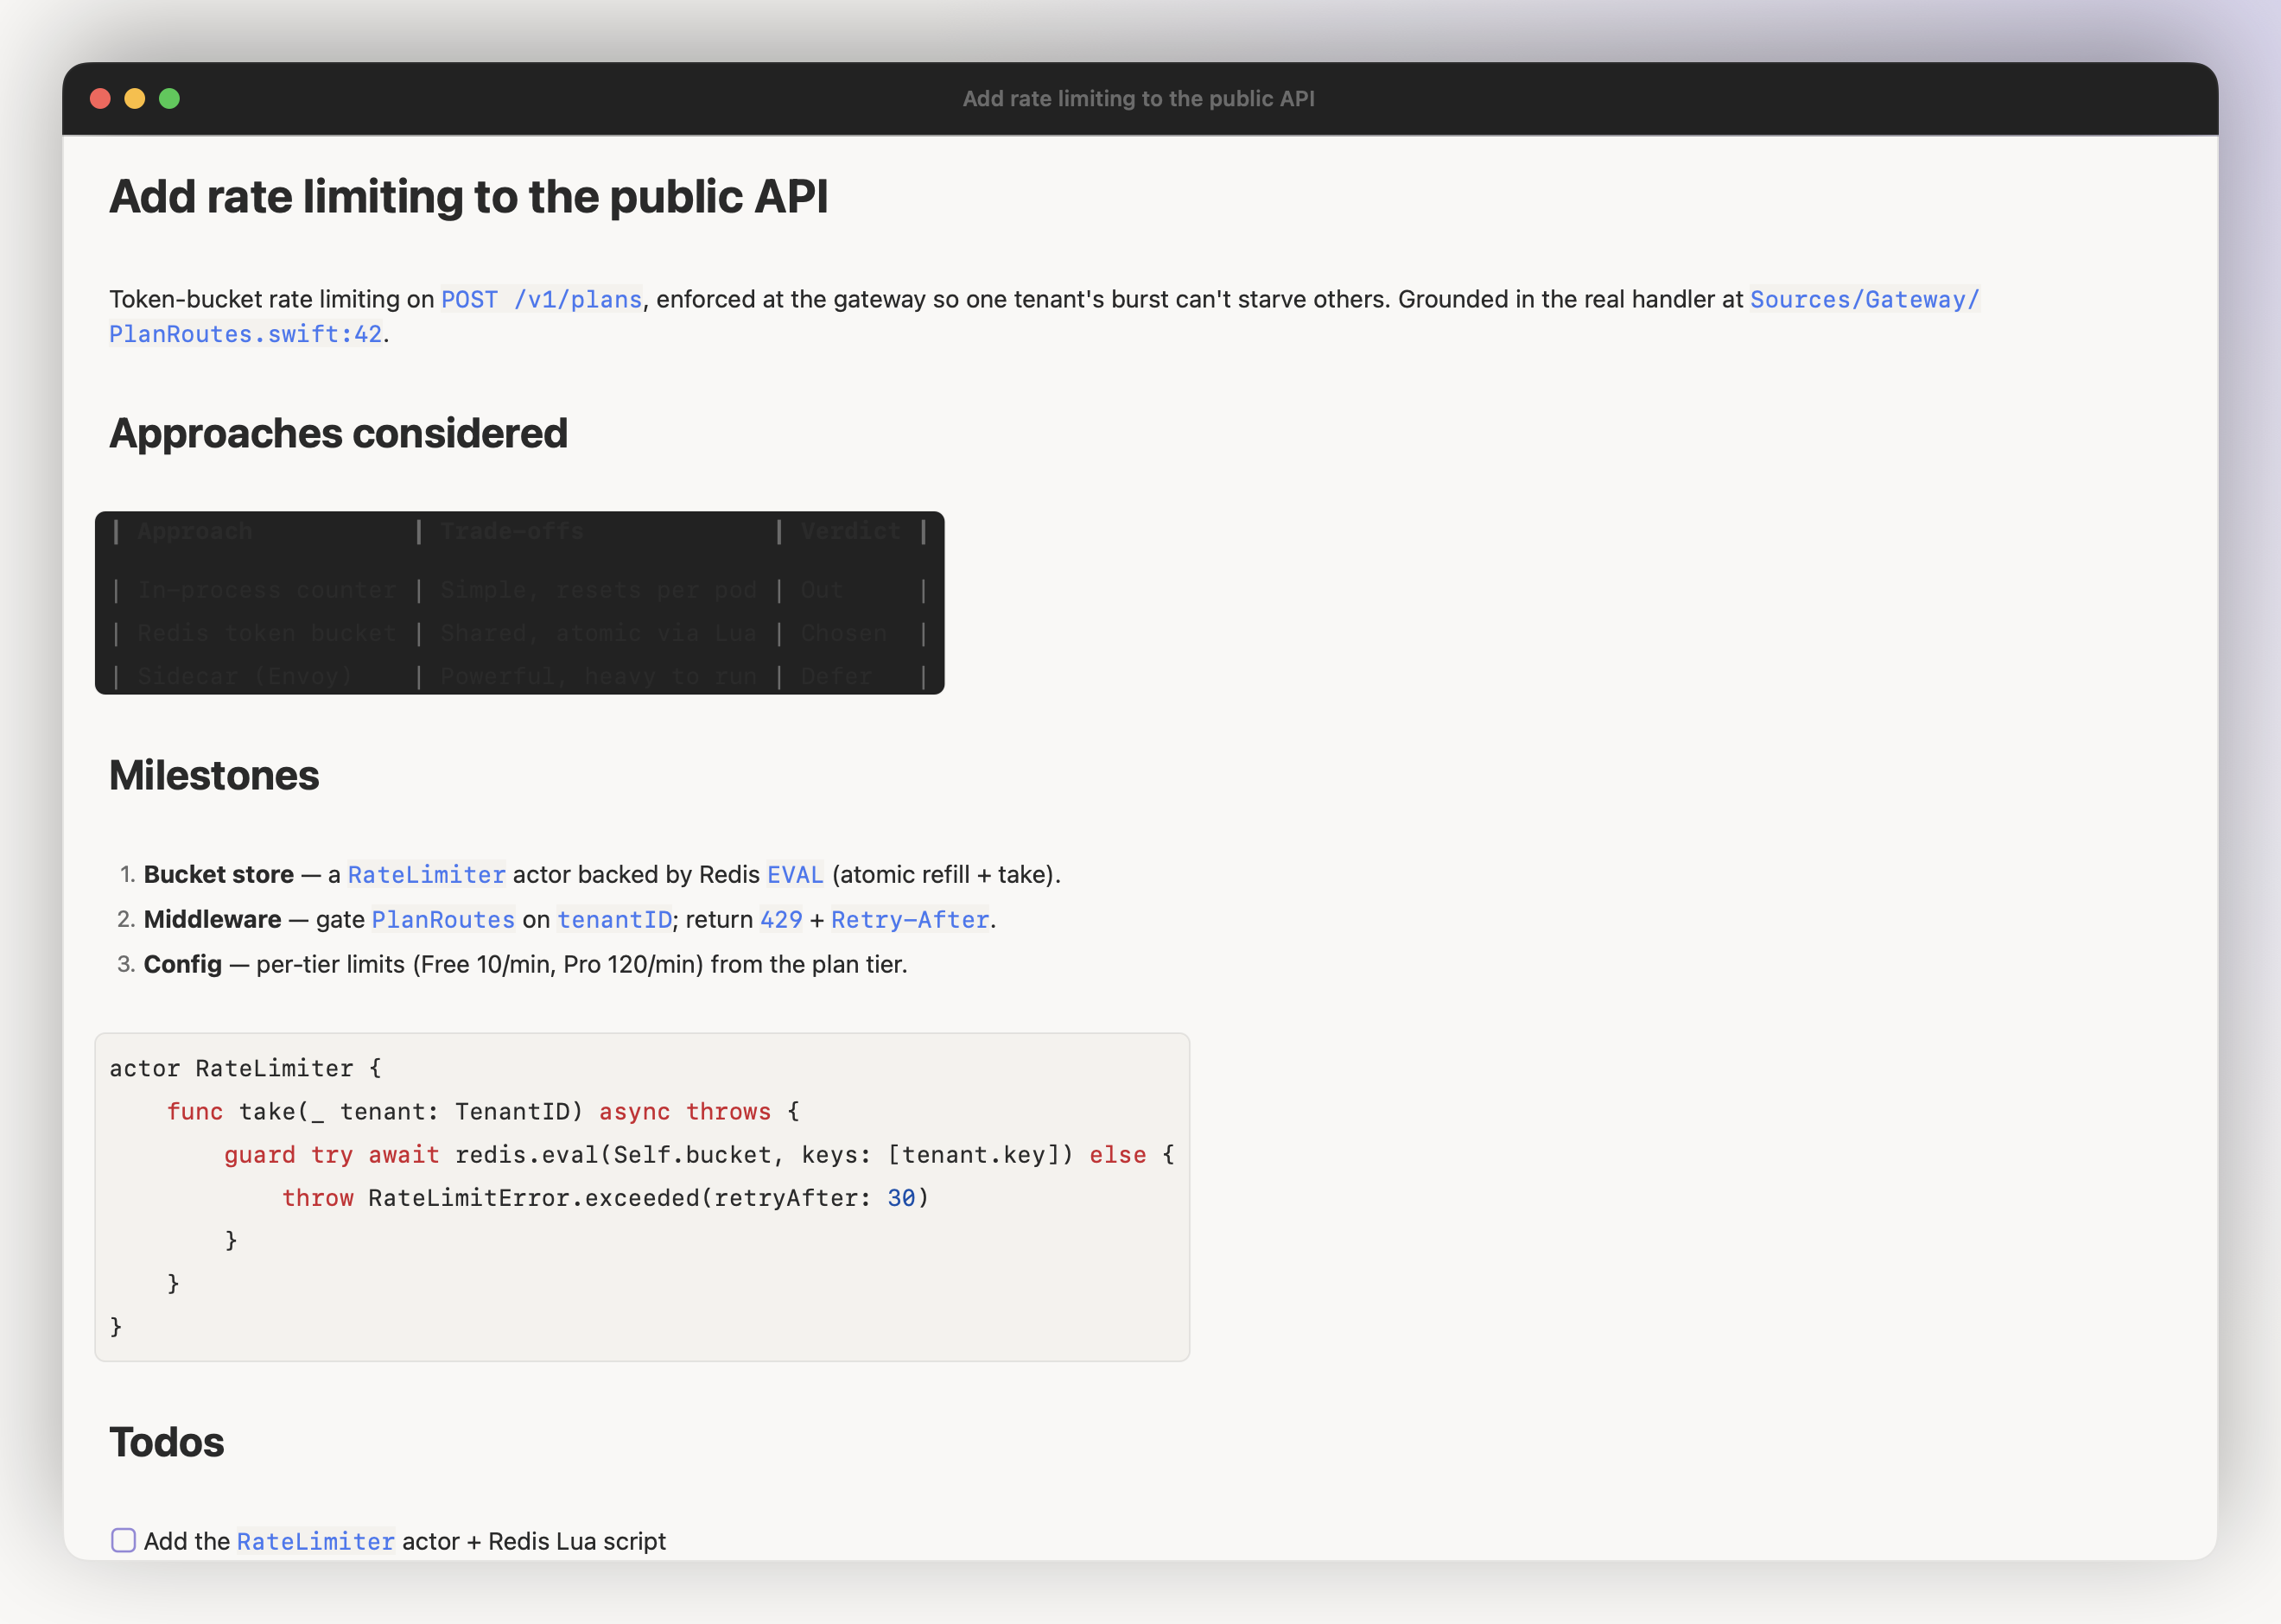Click the 'Bucket store' bold milestone label
Screen dimensions: 2281x1624
(x=219, y=875)
